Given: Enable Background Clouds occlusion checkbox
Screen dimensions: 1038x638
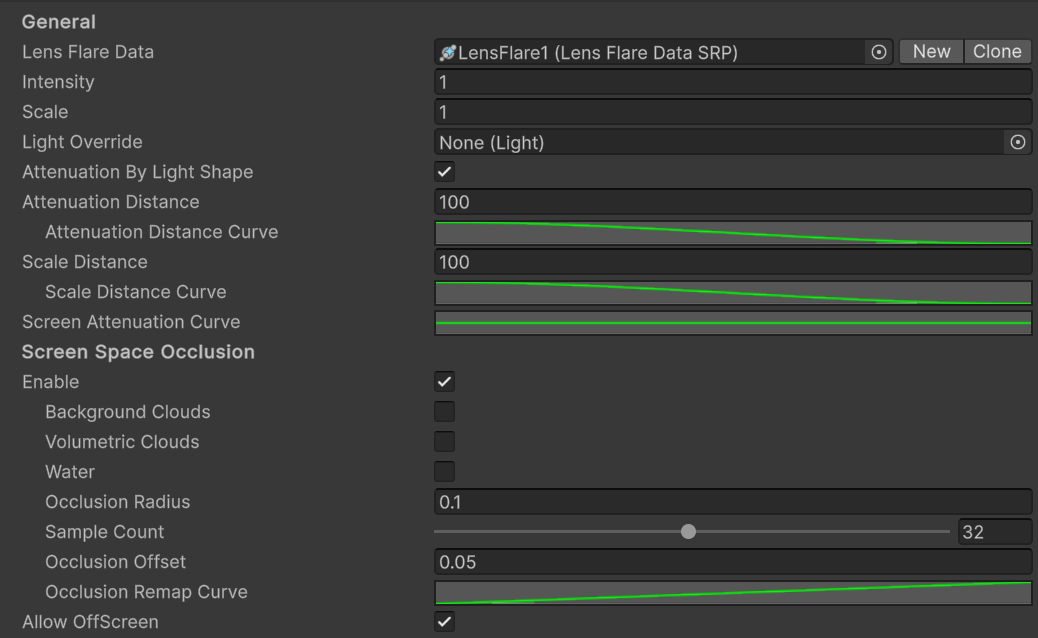Looking at the screenshot, I should click(445, 412).
